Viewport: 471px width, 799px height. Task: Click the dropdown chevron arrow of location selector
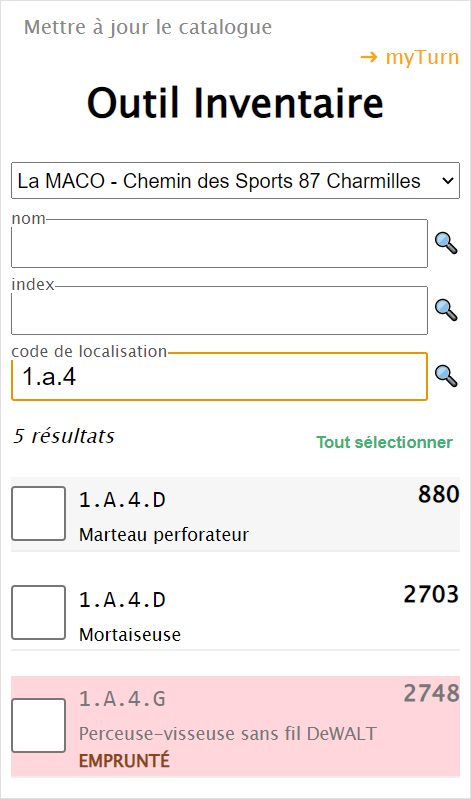click(447, 180)
